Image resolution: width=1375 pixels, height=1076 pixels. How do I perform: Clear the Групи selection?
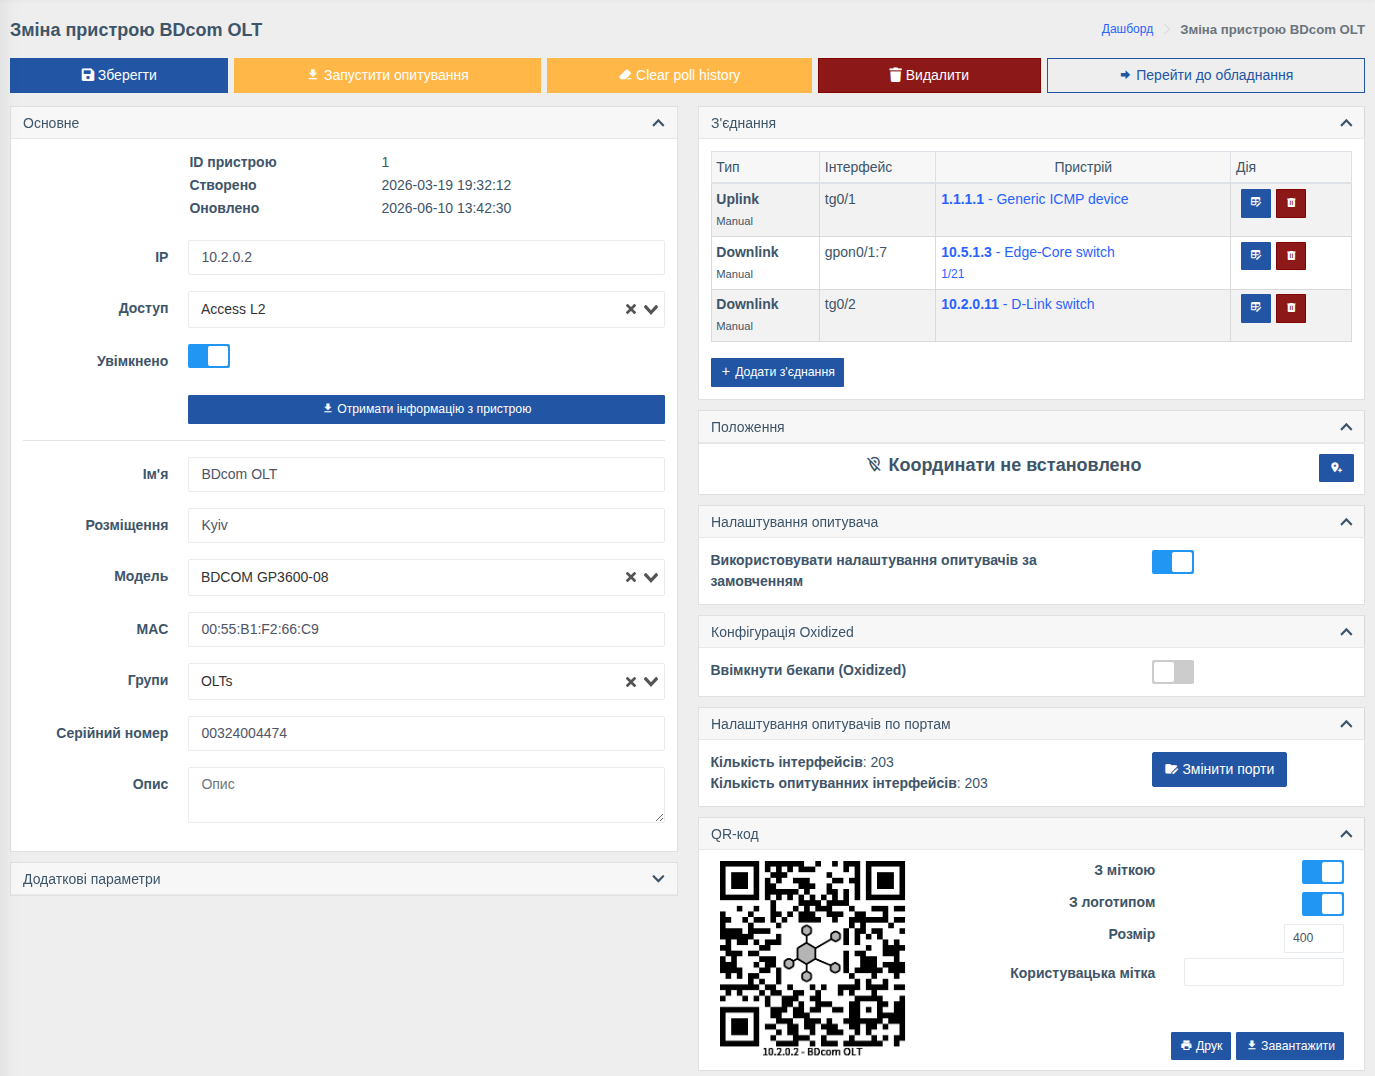coord(631,681)
